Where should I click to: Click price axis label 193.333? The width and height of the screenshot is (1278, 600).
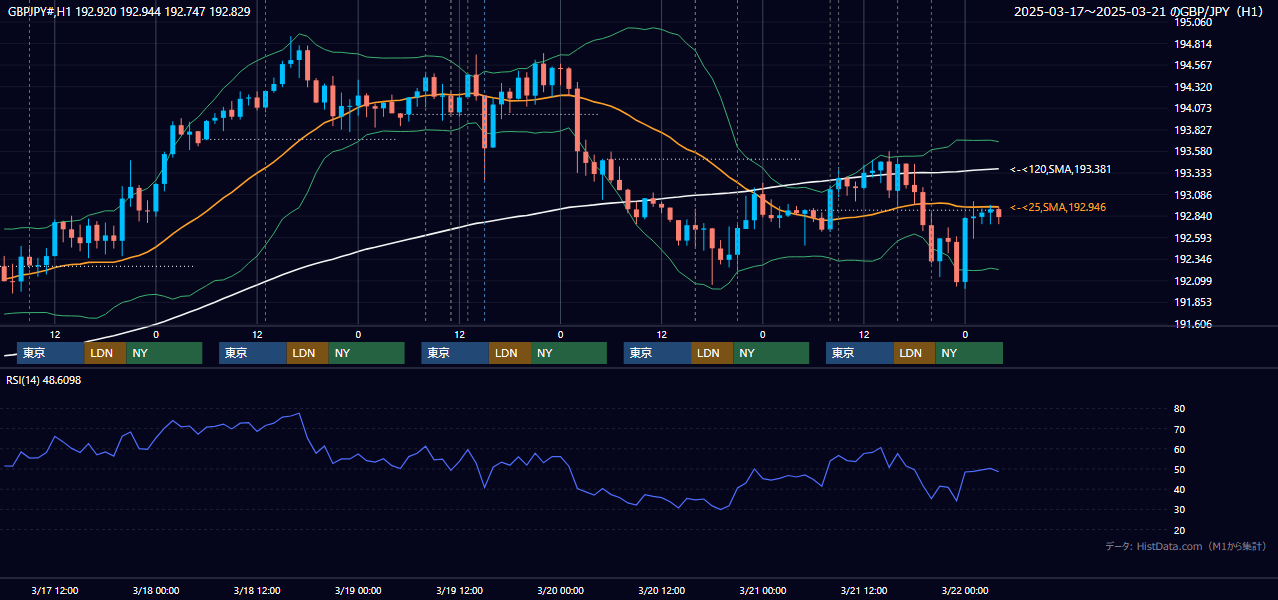point(1193,173)
